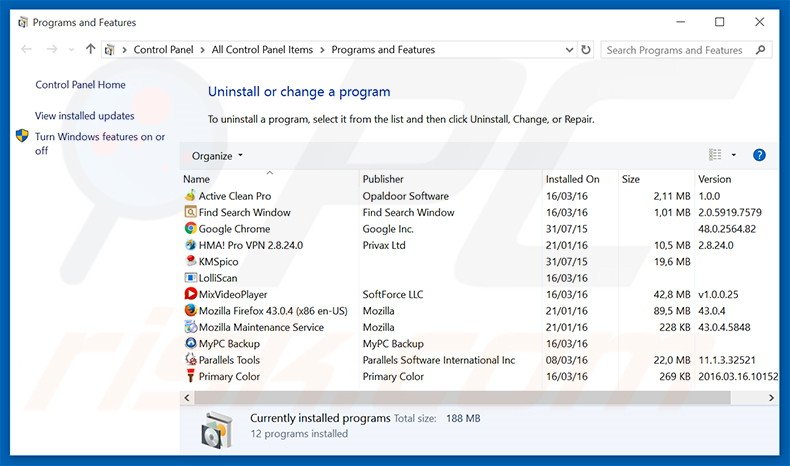Click the Programs and Features title bar icon
790x466 pixels.
click(x=23, y=23)
